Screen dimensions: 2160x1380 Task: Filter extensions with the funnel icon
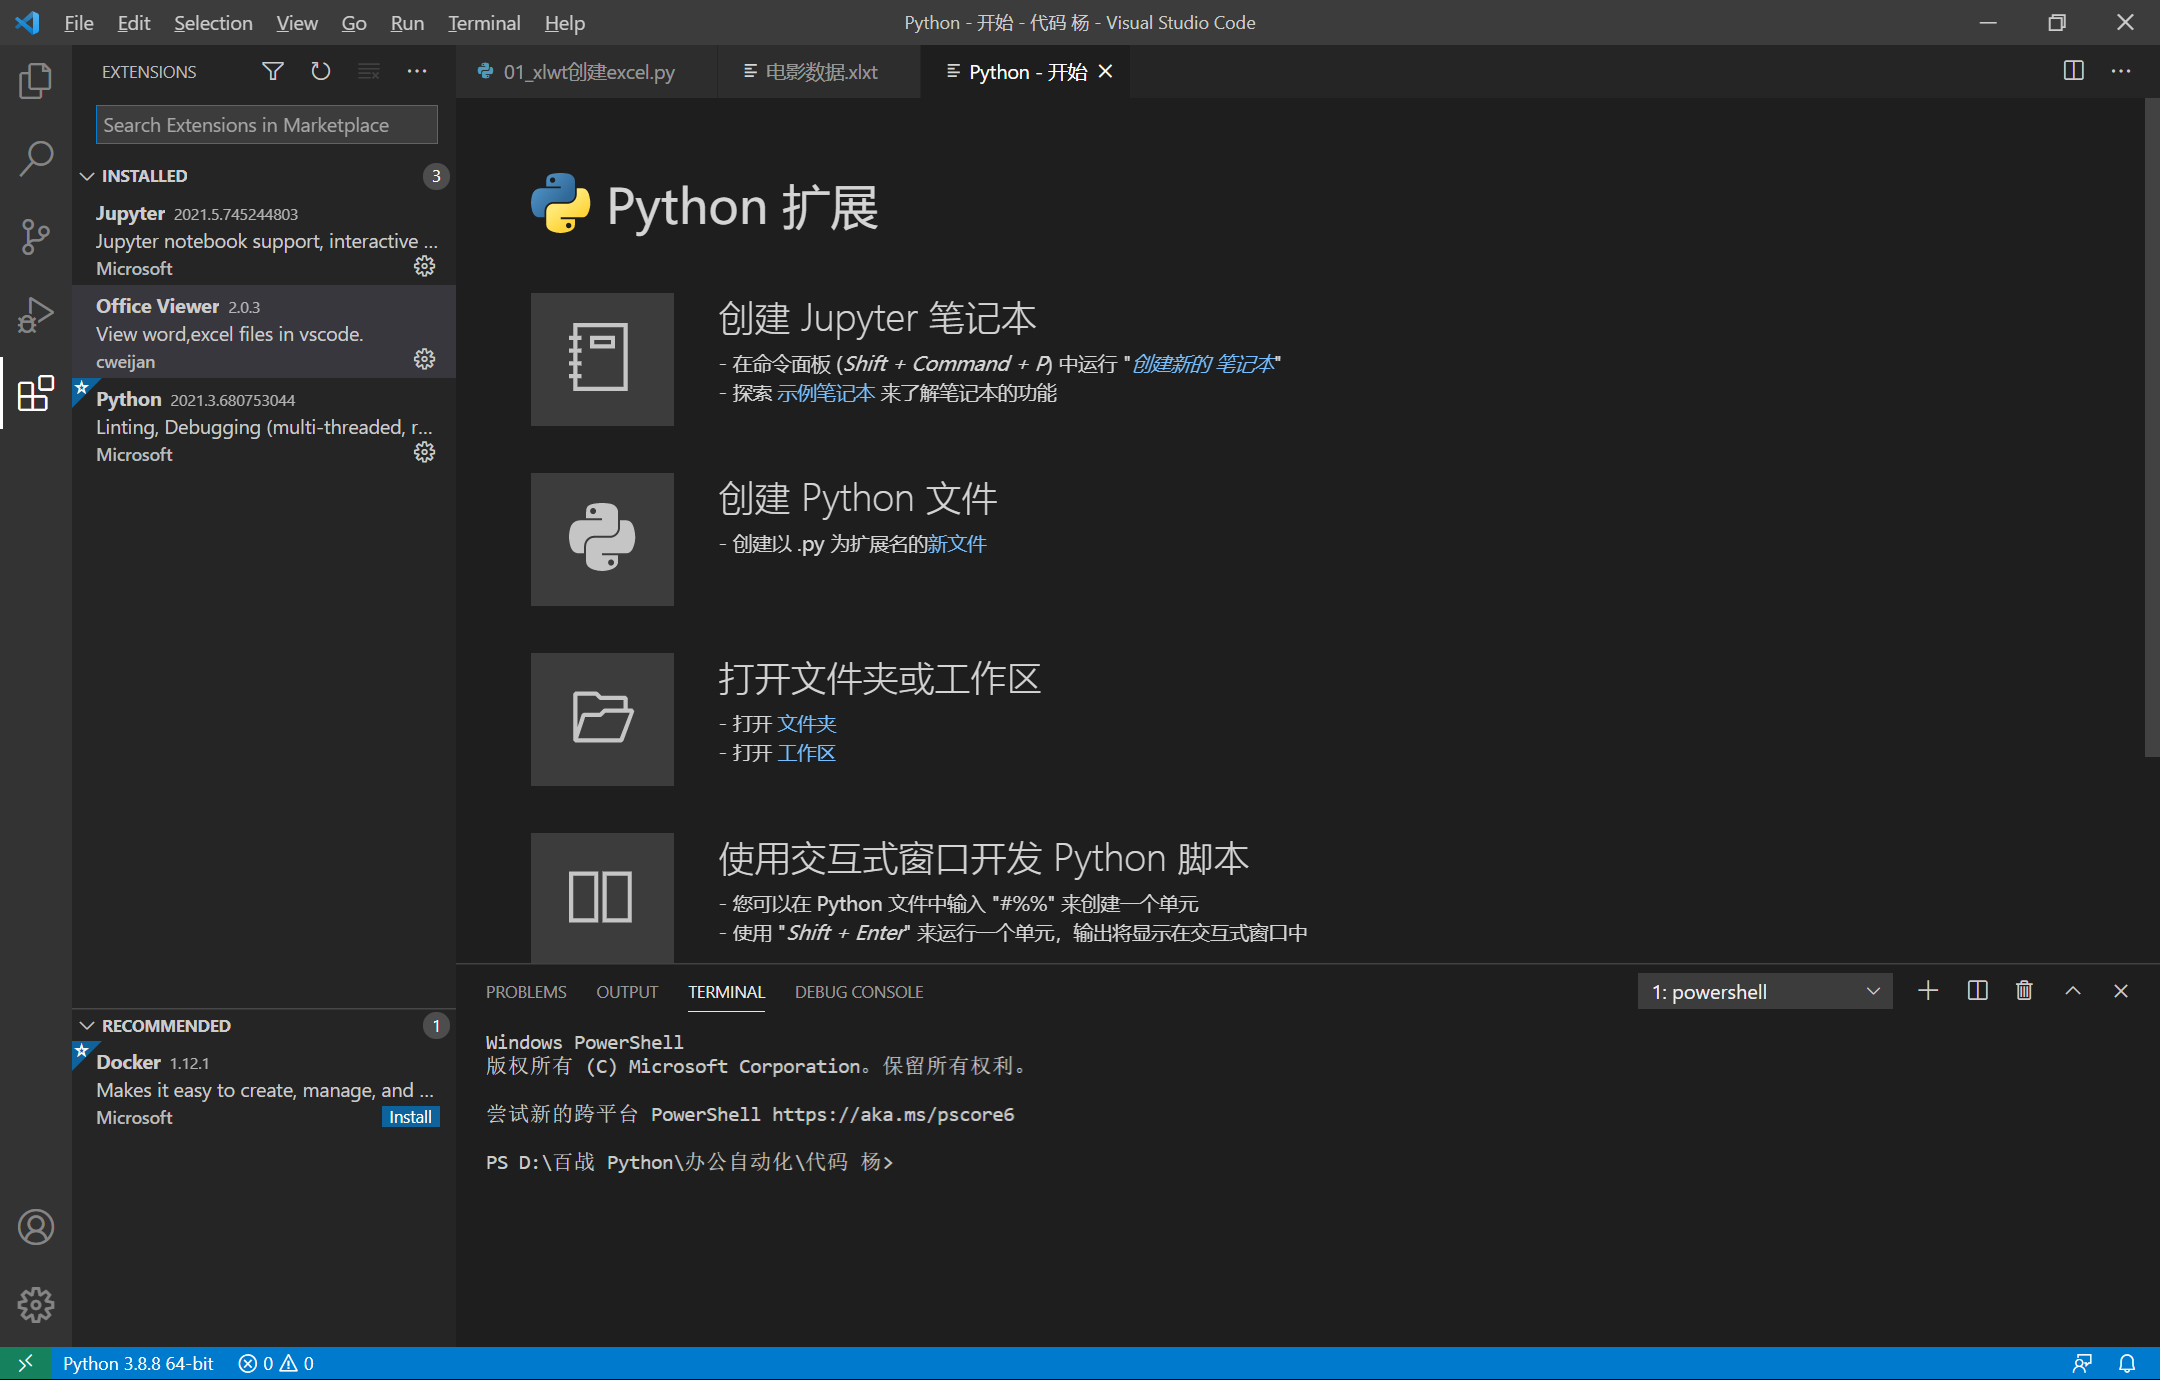pyautogui.click(x=273, y=71)
